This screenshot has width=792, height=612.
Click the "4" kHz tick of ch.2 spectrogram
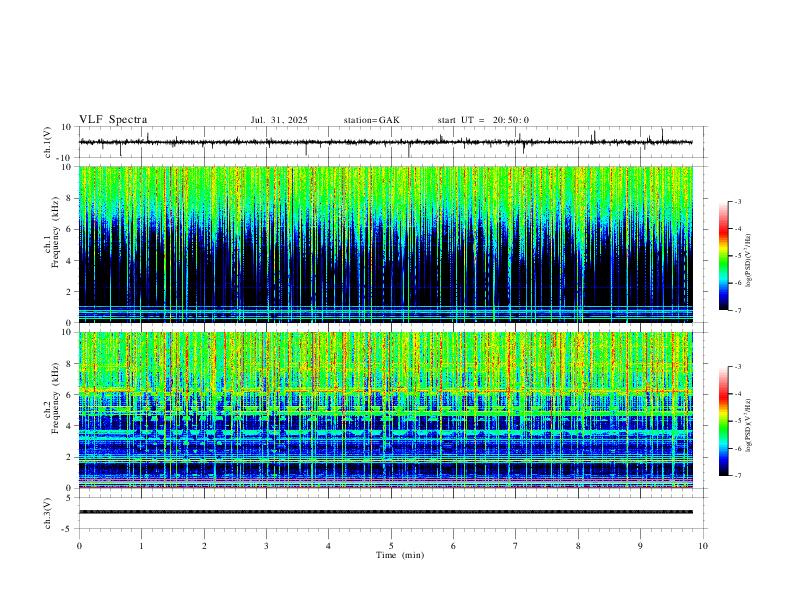click(70, 426)
